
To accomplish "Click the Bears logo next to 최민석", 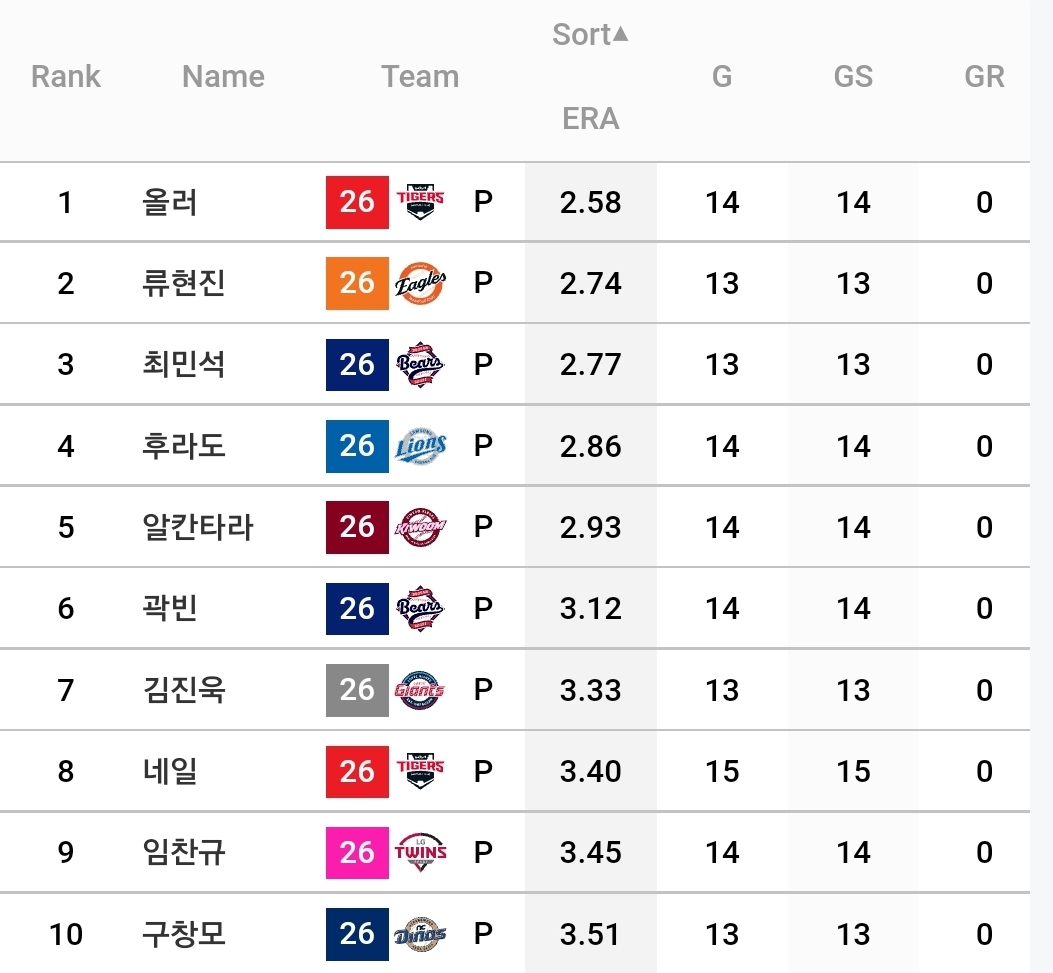I will tap(420, 365).
